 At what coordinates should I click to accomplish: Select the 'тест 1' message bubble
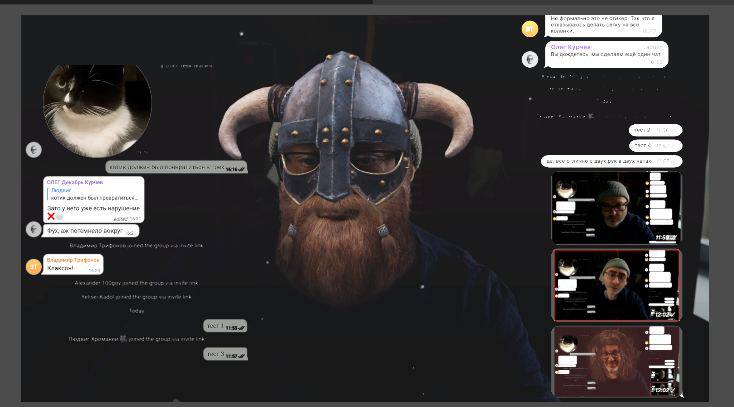tap(225, 326)
